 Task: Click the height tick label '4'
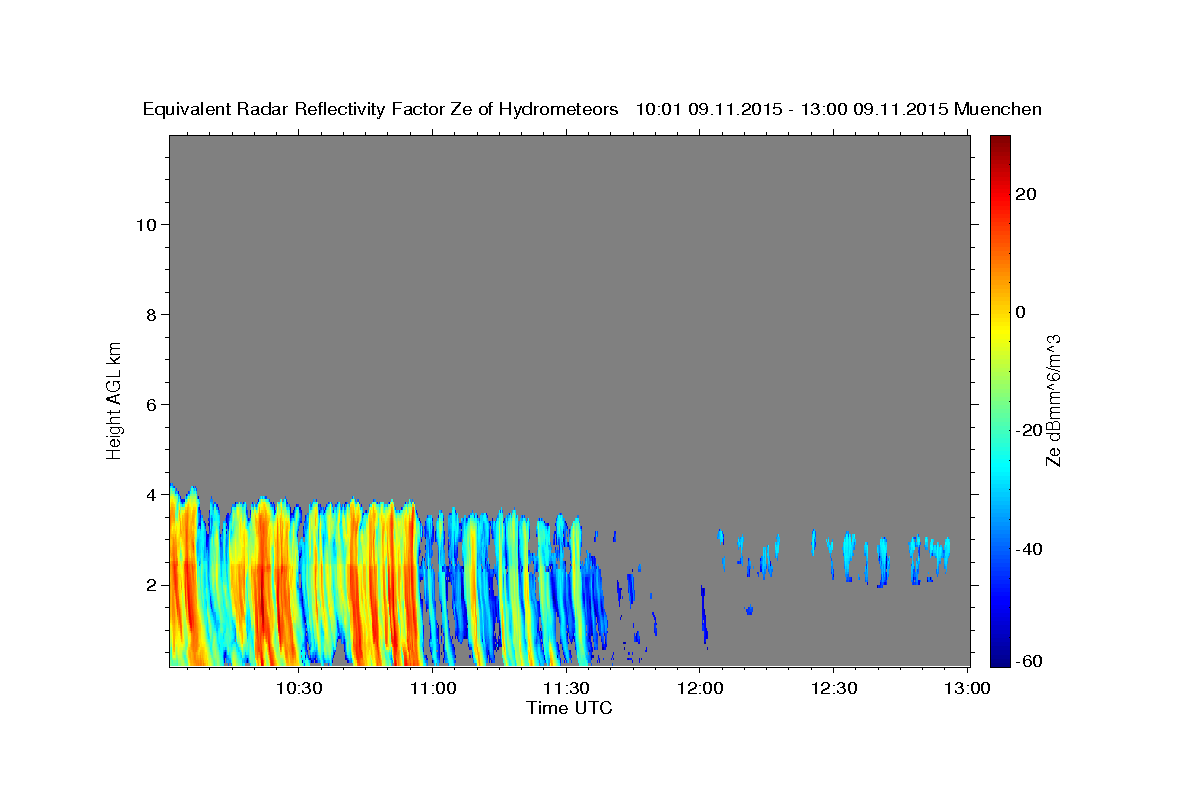152,494
